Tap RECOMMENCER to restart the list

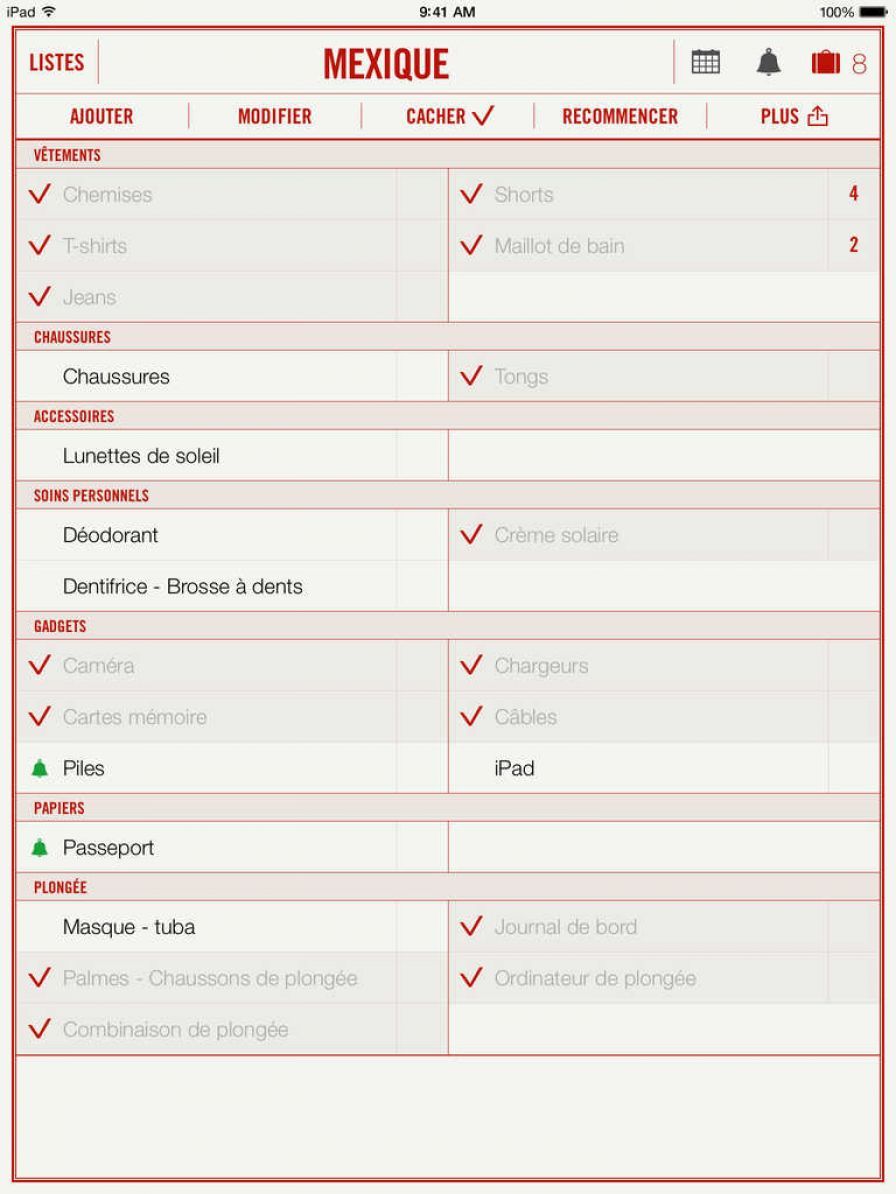click(619, 116)
